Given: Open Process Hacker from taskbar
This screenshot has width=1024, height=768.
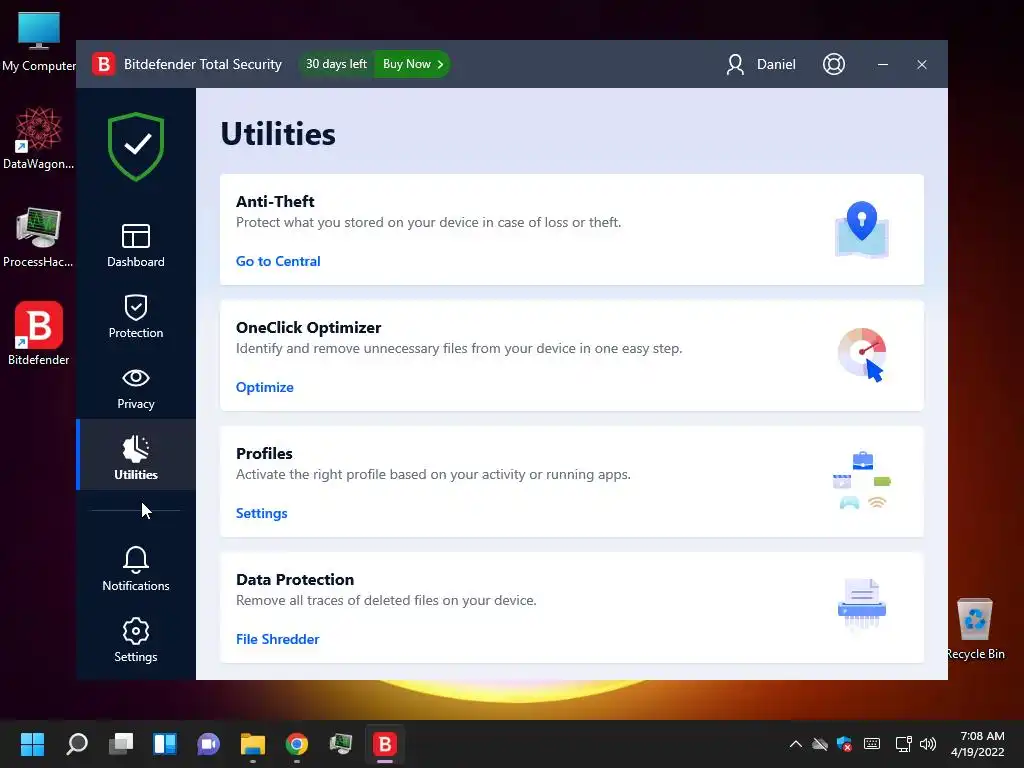Looking at the screenshot, I should click(340, 744).
